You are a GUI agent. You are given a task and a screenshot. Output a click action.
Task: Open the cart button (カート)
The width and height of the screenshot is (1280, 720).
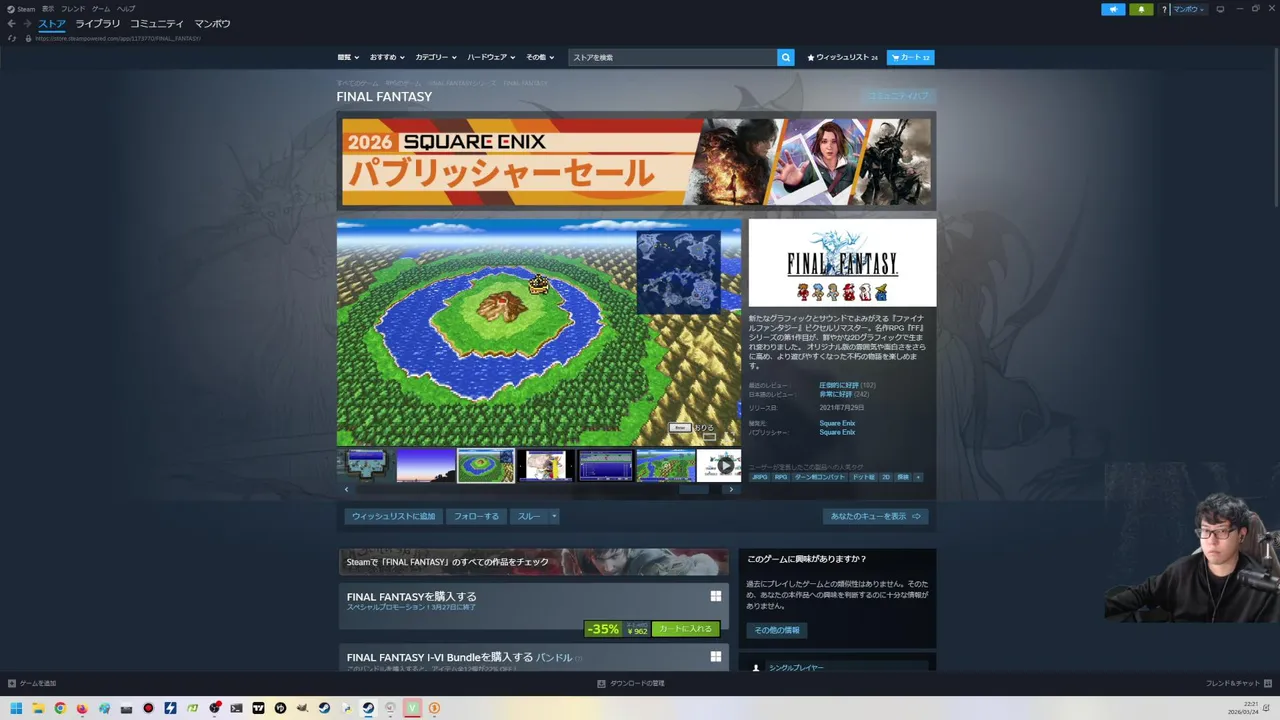tap(910, 57)
